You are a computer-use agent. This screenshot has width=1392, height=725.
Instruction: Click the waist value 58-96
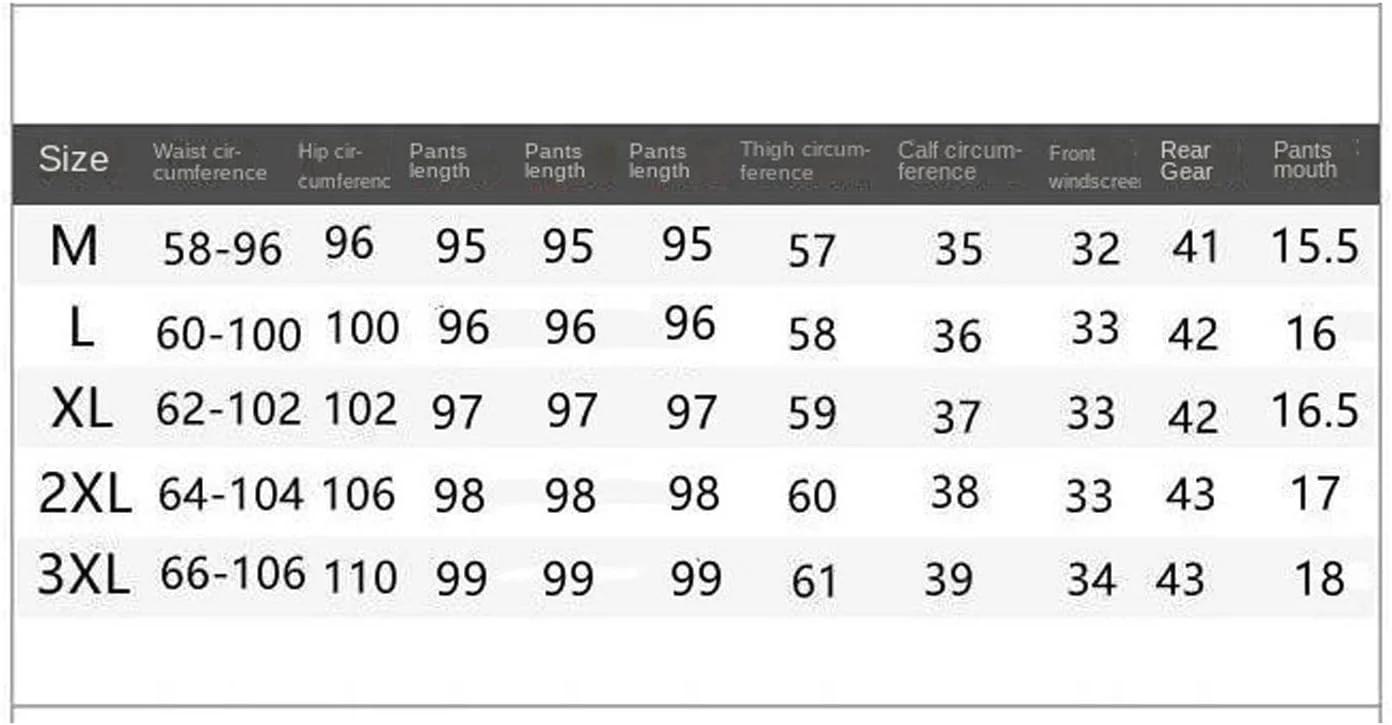[x=222, y=249]
